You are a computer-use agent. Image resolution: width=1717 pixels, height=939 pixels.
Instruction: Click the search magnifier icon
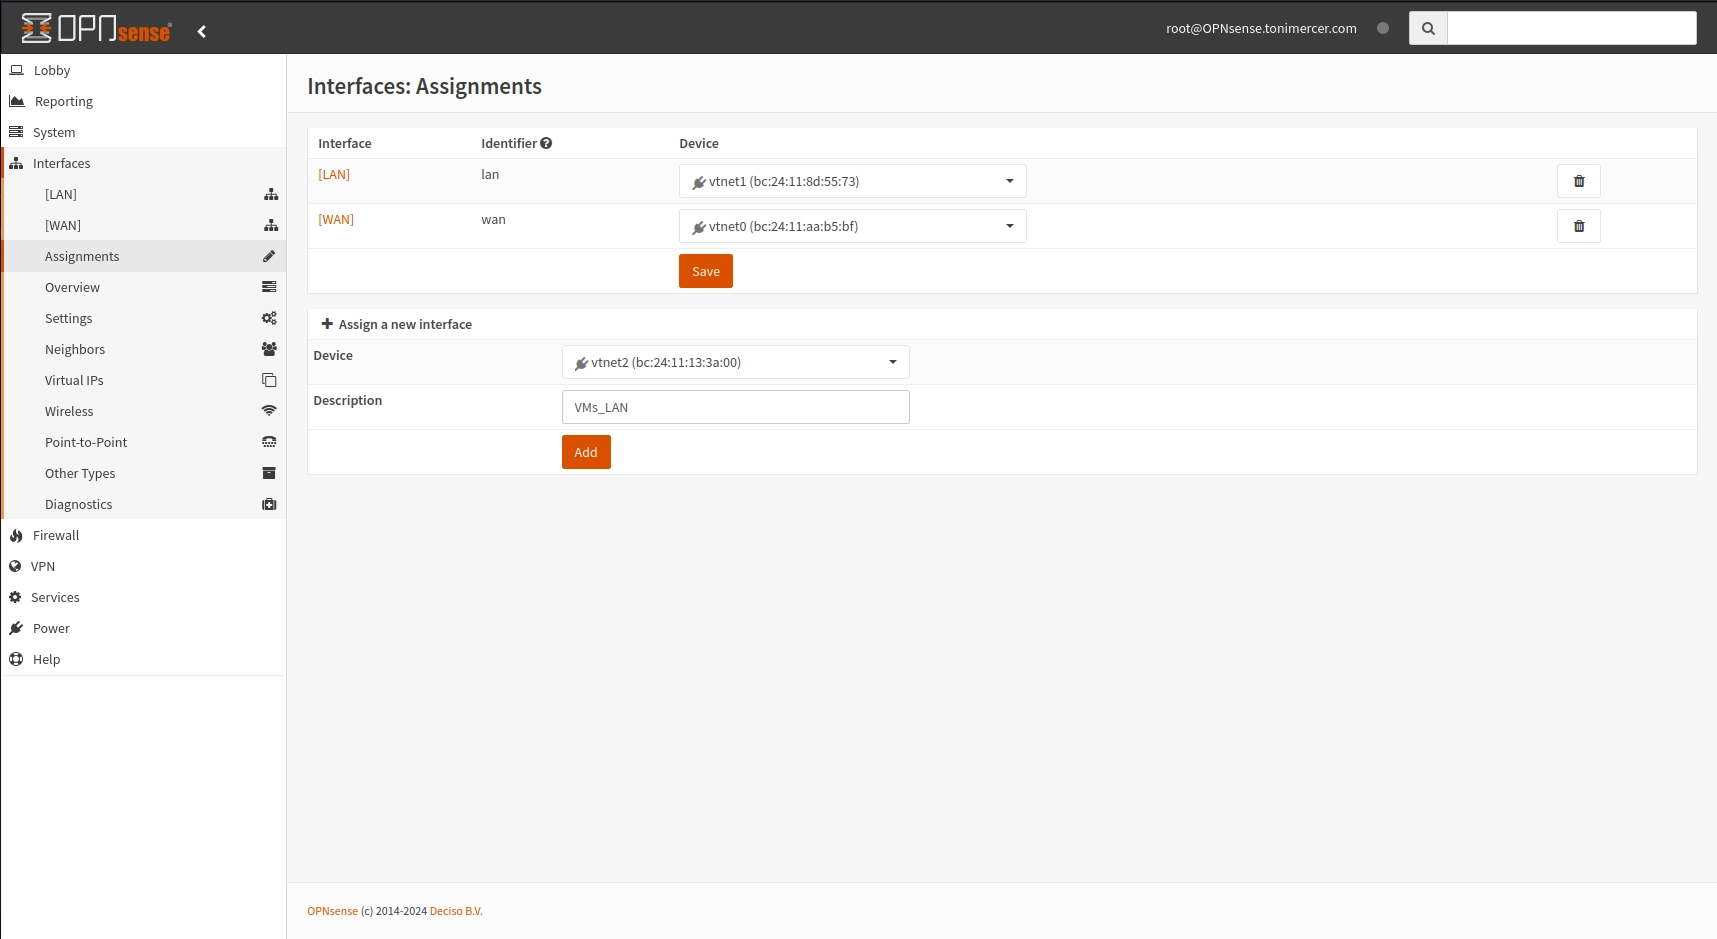(x=1428, y=28)
